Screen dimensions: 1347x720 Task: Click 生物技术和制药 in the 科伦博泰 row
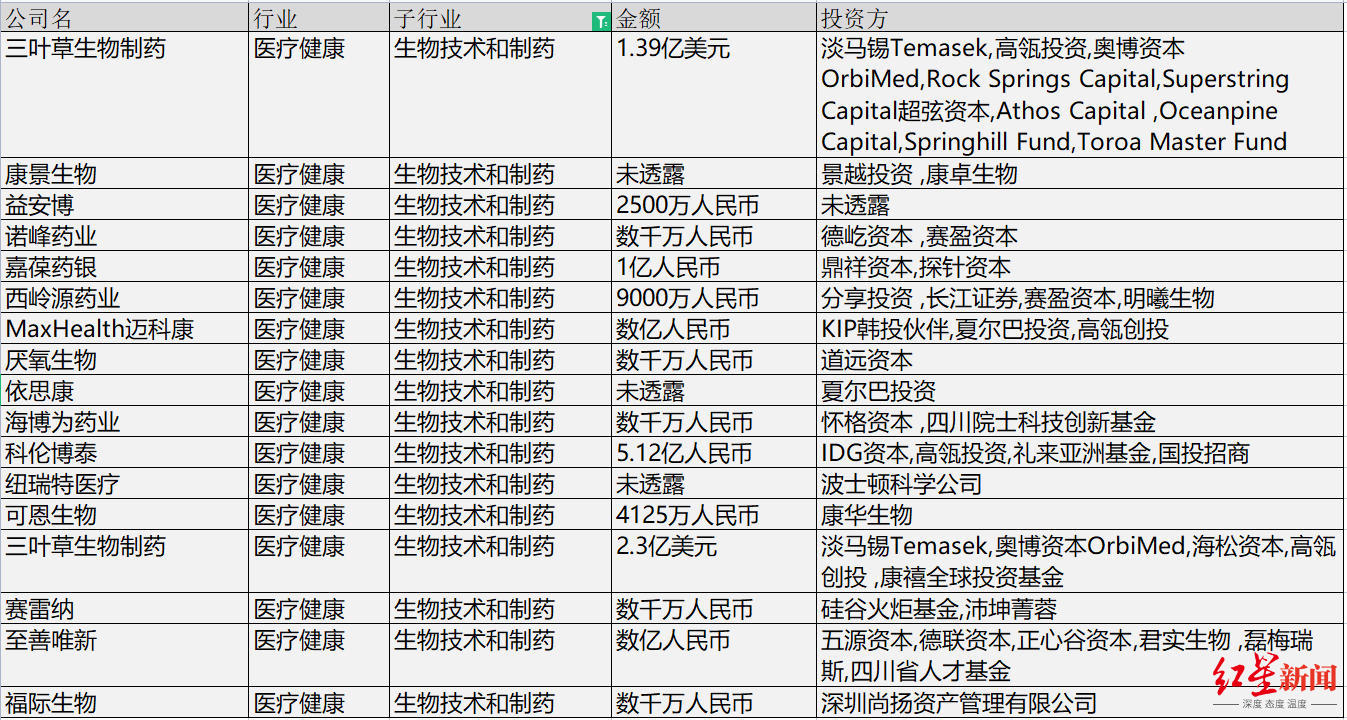(x=500, y=453)
